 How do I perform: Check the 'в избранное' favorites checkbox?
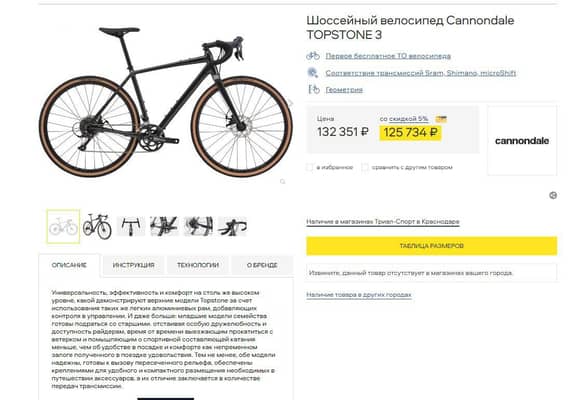310,167
